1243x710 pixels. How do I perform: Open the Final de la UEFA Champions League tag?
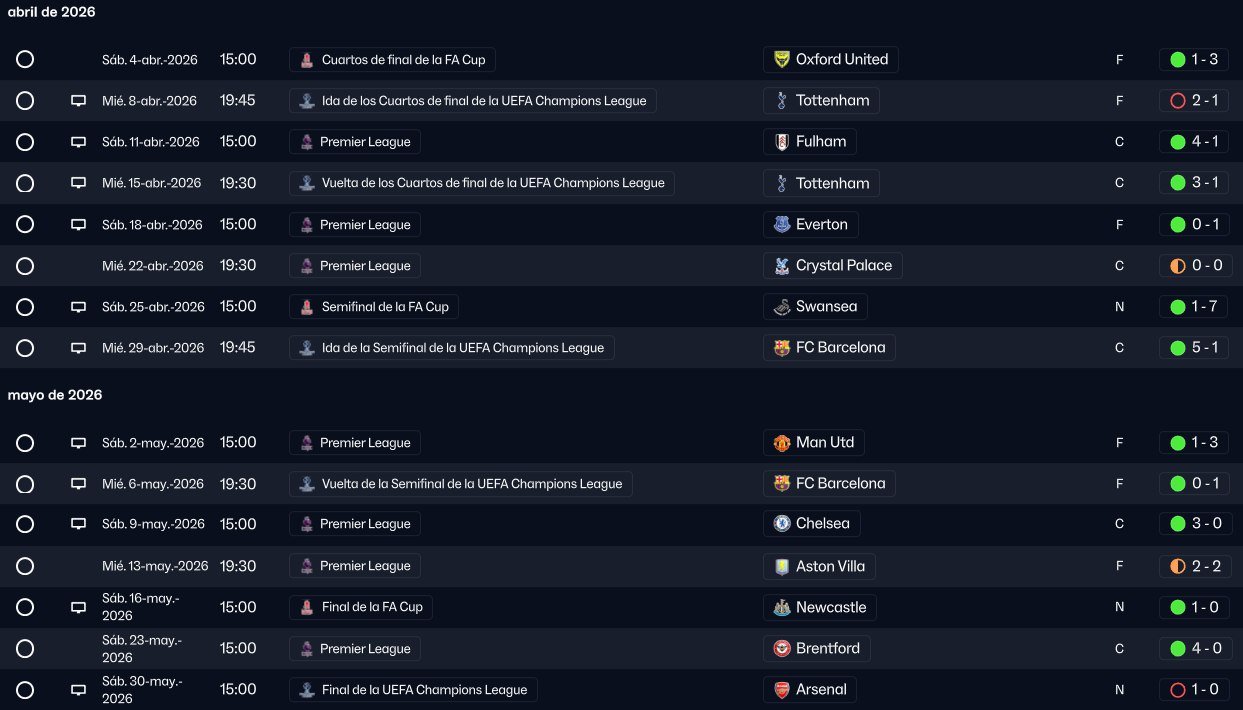coord(414,690)
